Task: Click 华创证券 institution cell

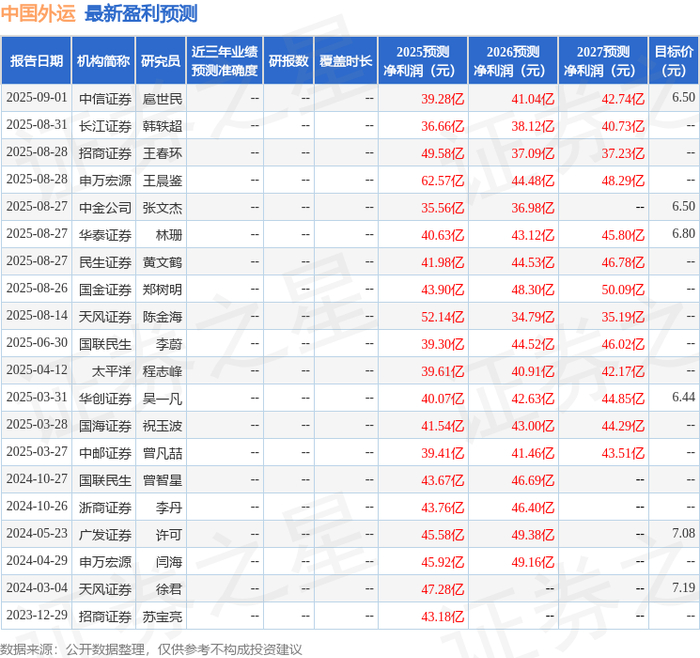Action: [x=105, y=399]
